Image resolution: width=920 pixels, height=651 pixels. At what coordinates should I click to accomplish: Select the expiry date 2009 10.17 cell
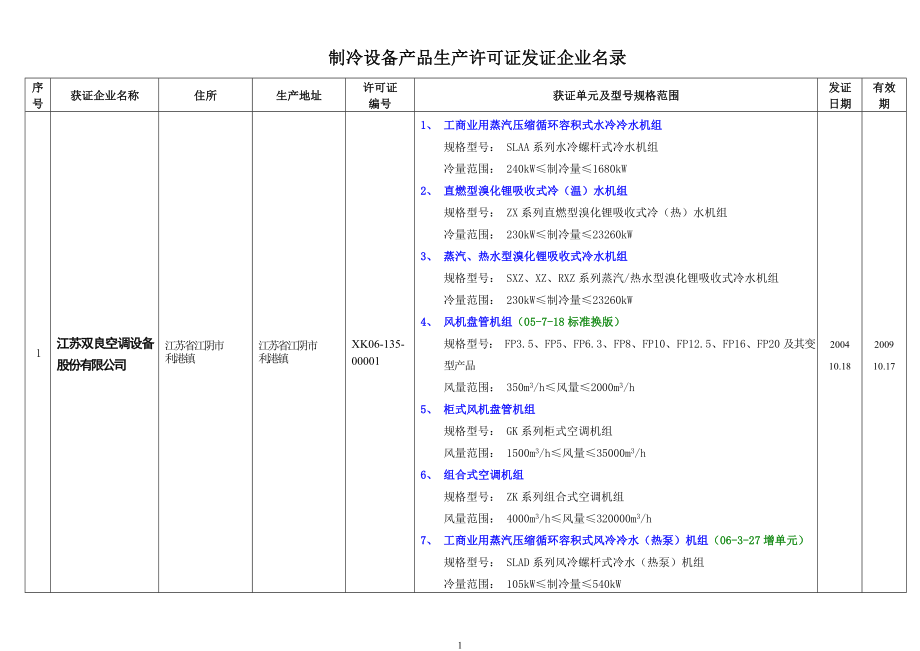tap(883, 355)
